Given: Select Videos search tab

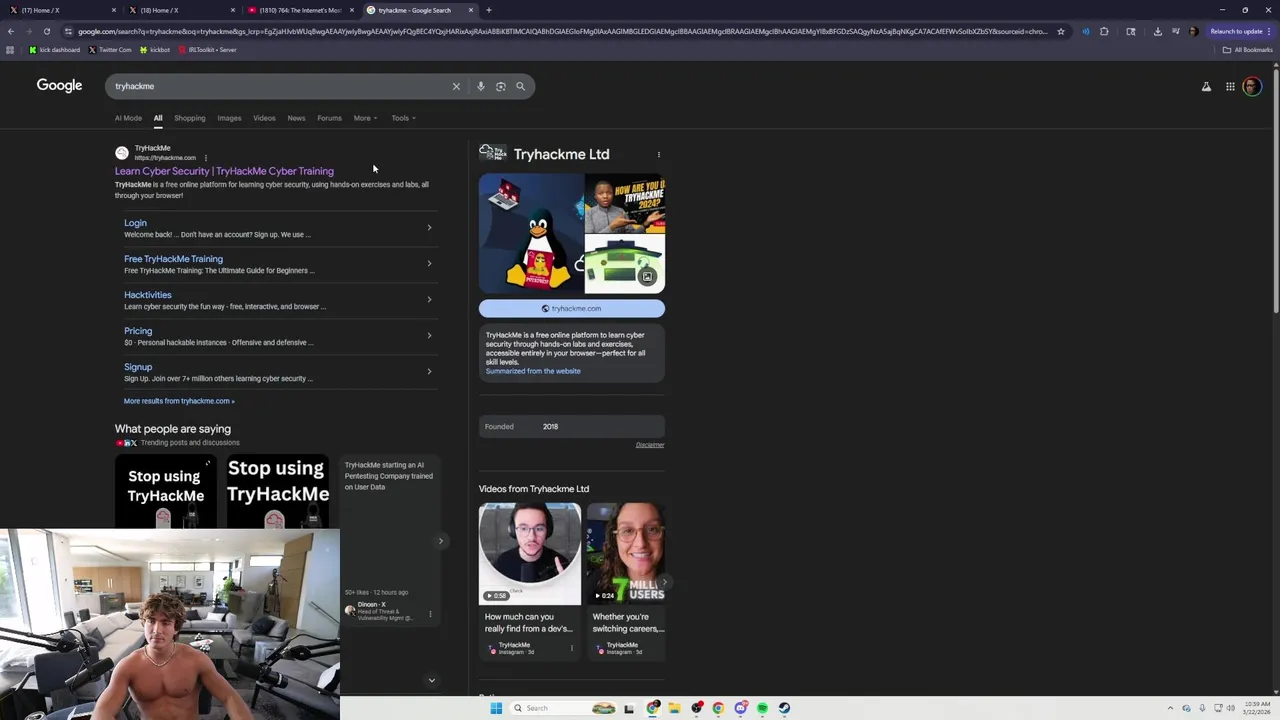Looking at the screenshot, I should [x=264, y=118].
